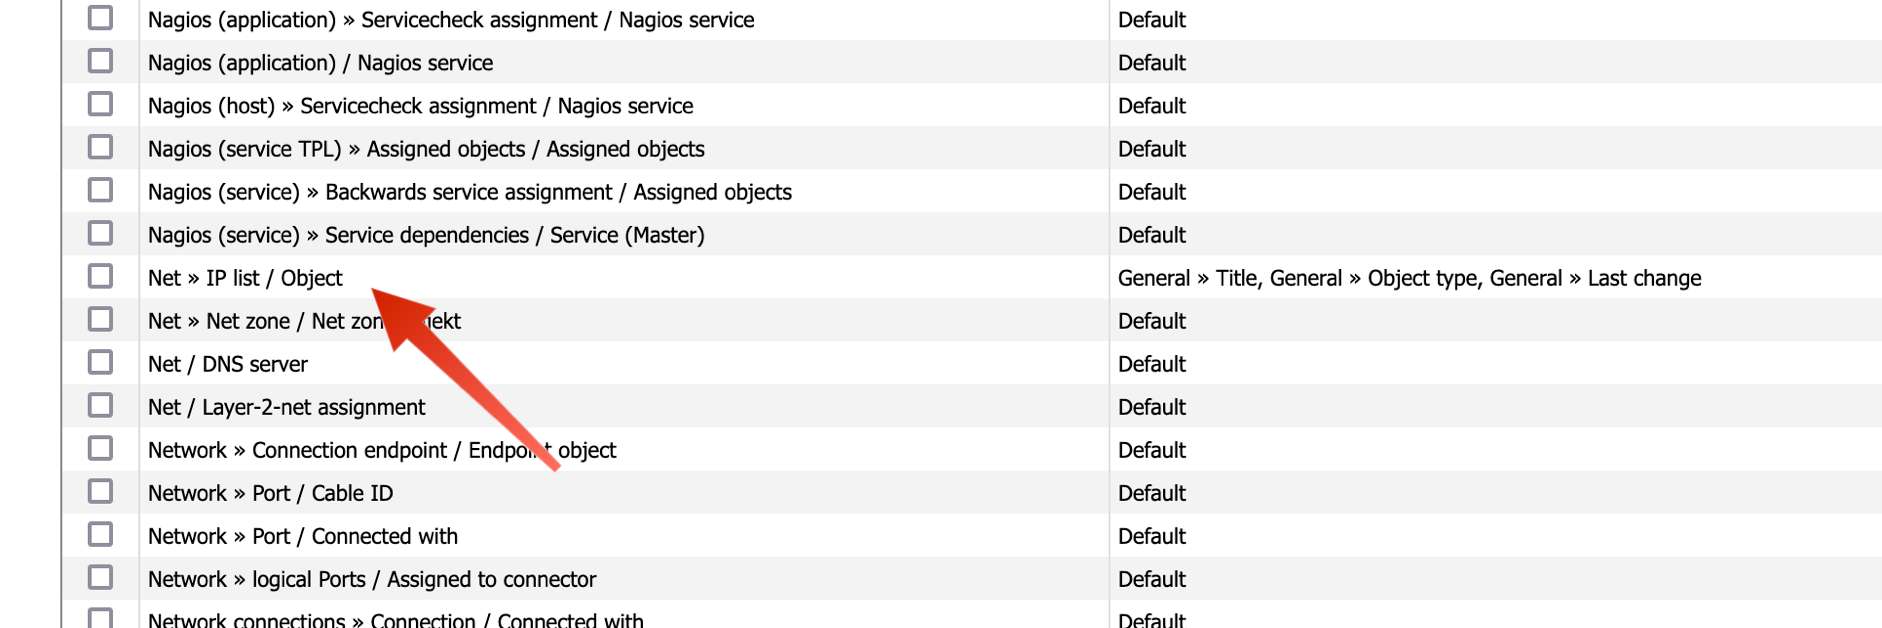Check the Connection endpoint / Endpoint object checkbox
Screen dimensions: 1882x628
coord(100,448)
